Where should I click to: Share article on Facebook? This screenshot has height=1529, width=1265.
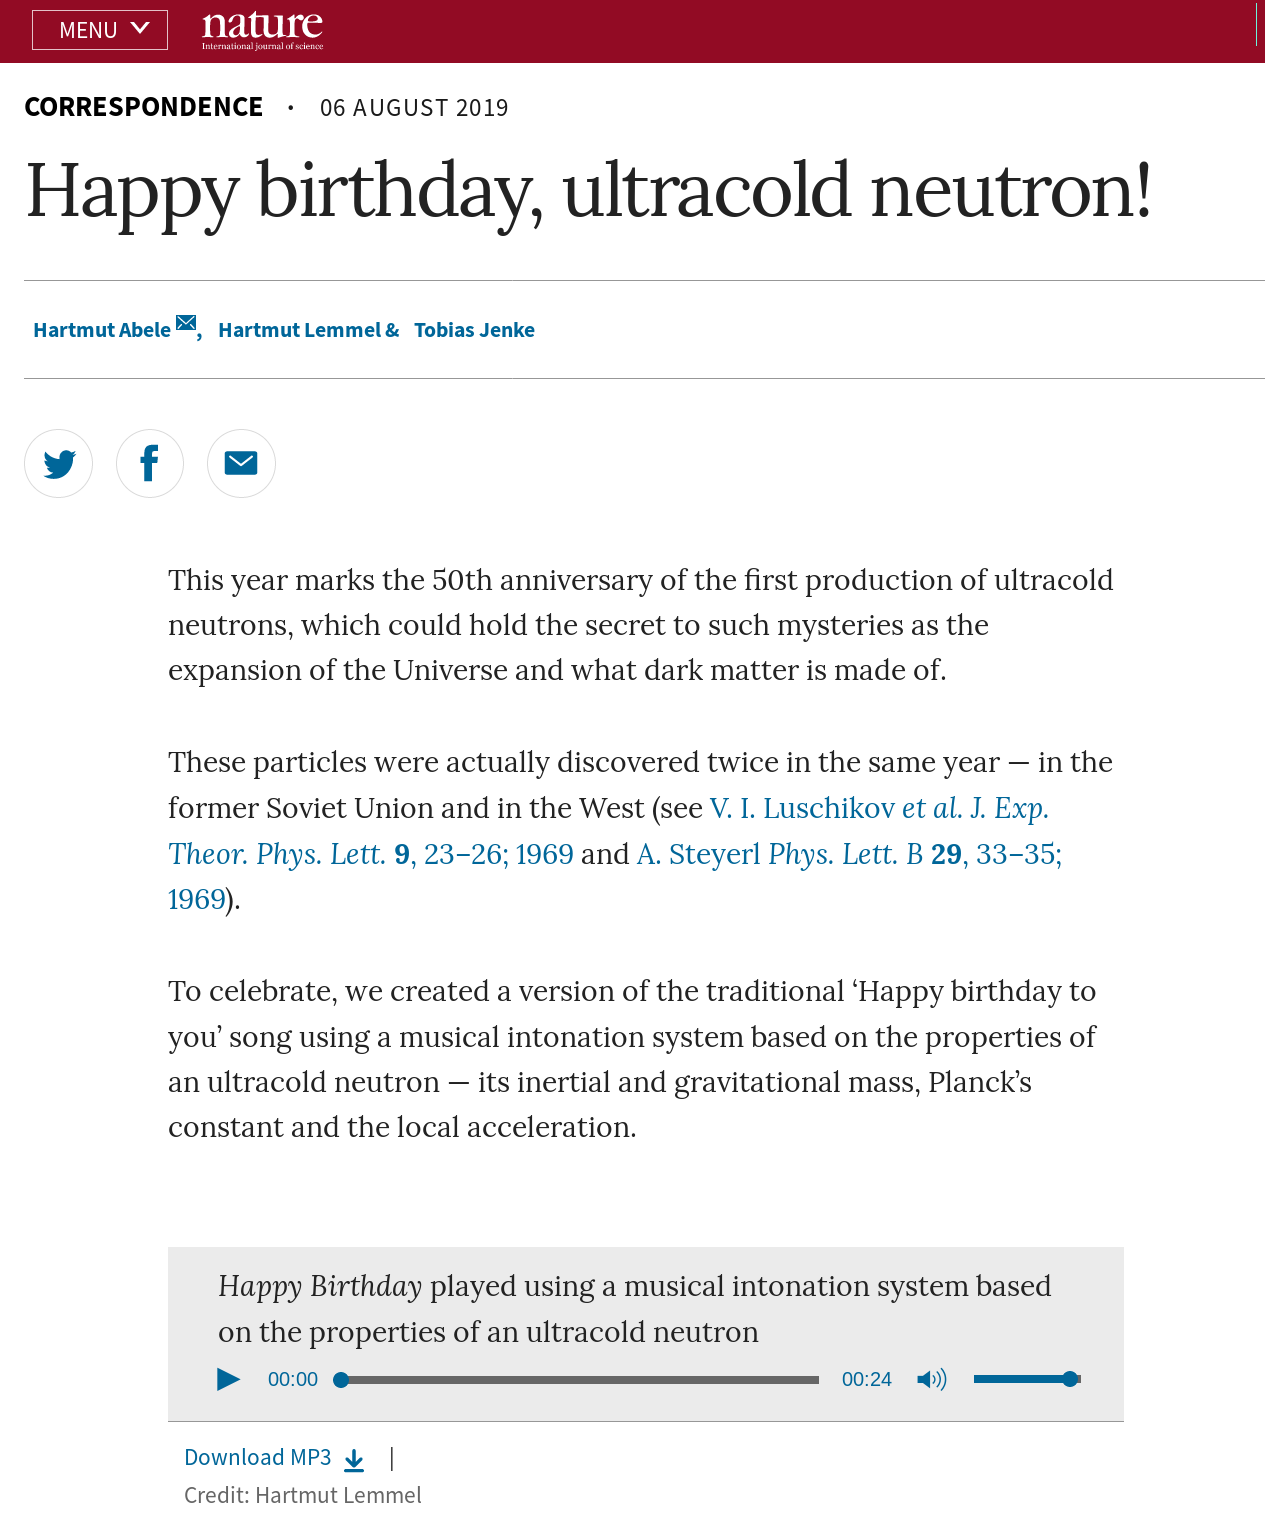[x=150, y=463]
